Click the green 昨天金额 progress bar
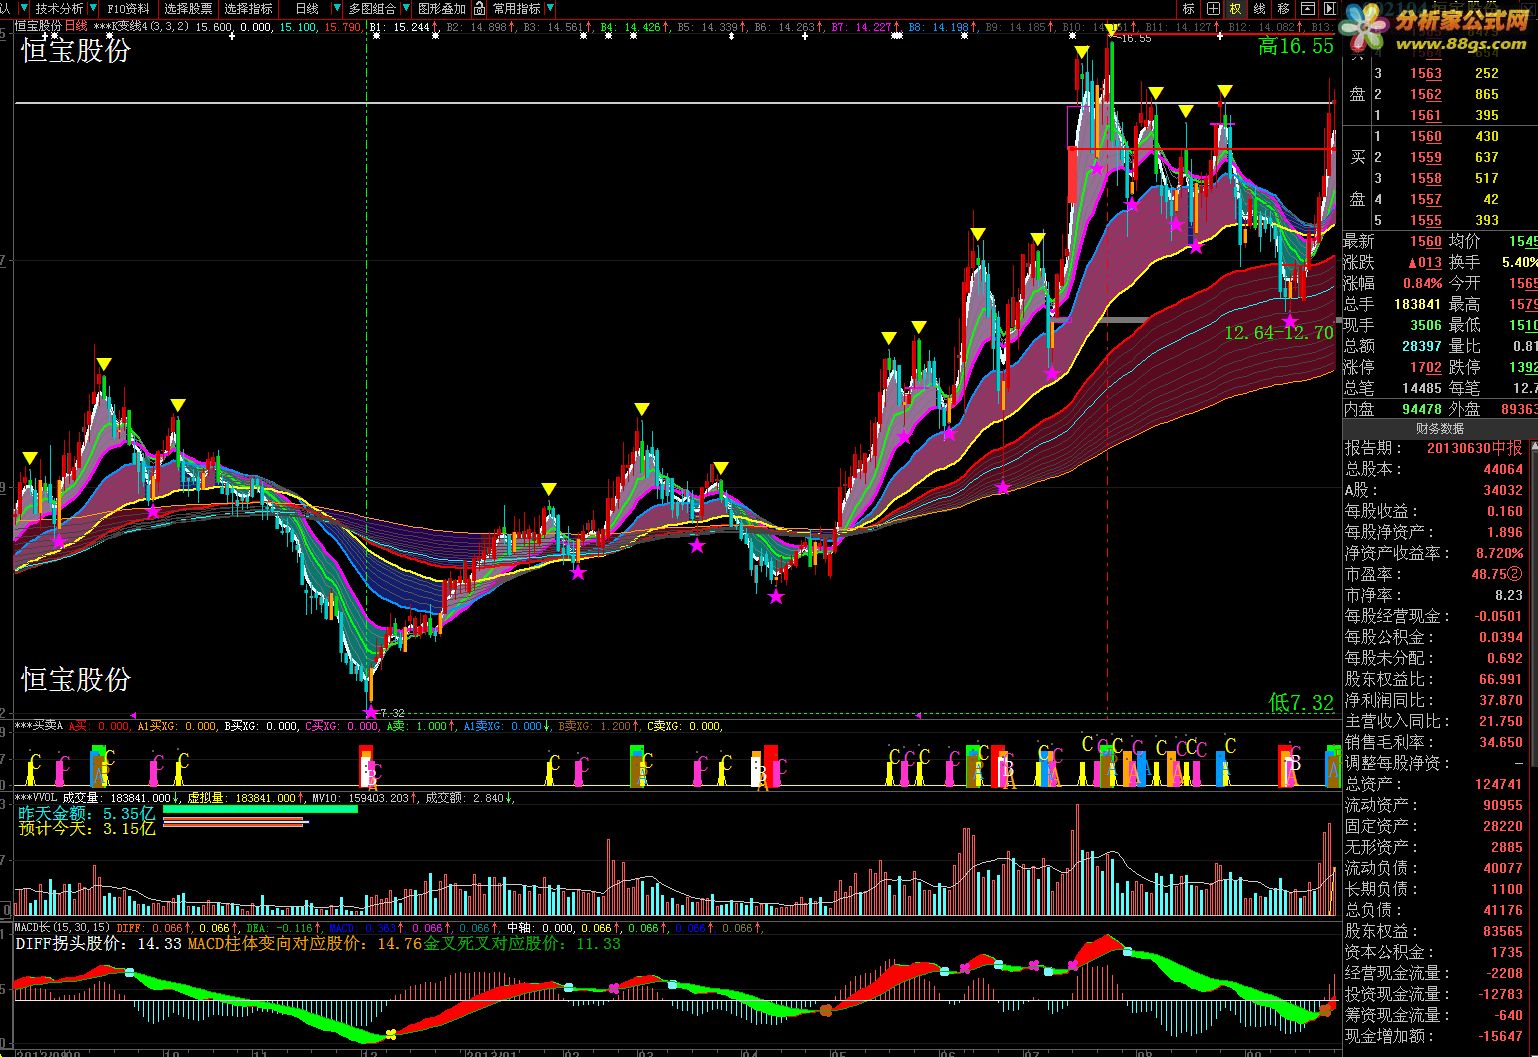 tap(260, 809)
